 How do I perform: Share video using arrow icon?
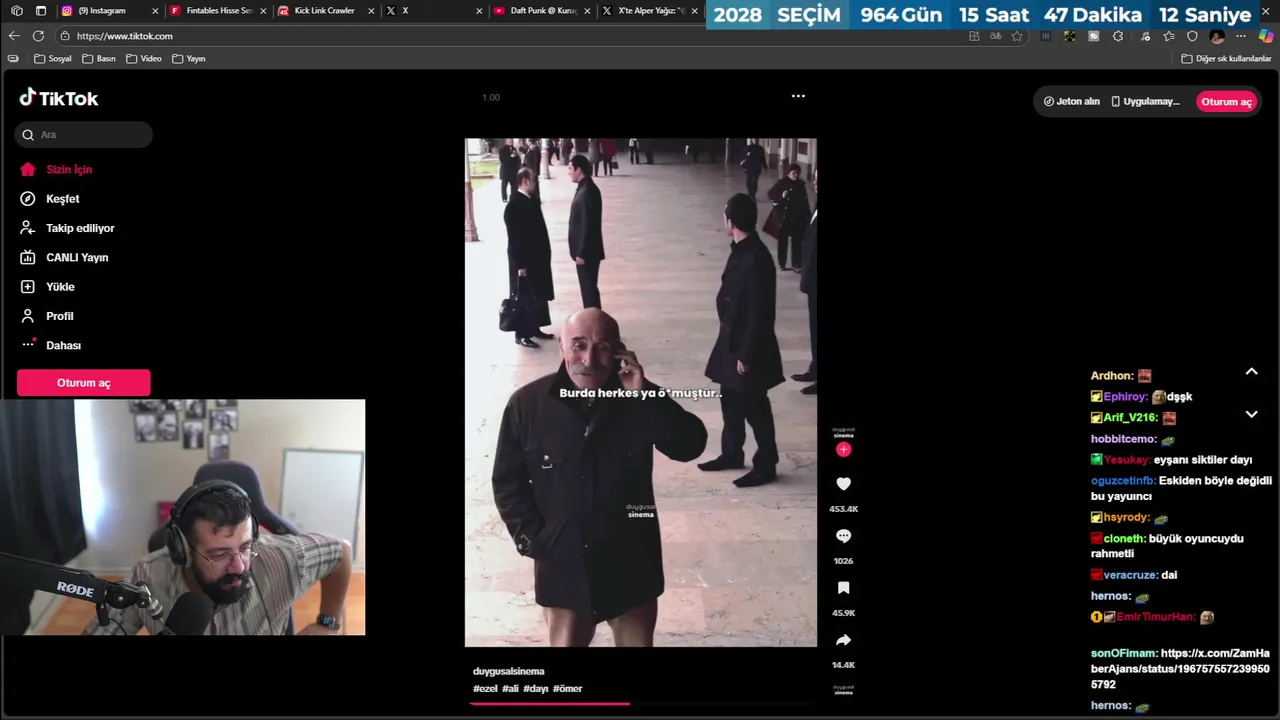point(843,640)
